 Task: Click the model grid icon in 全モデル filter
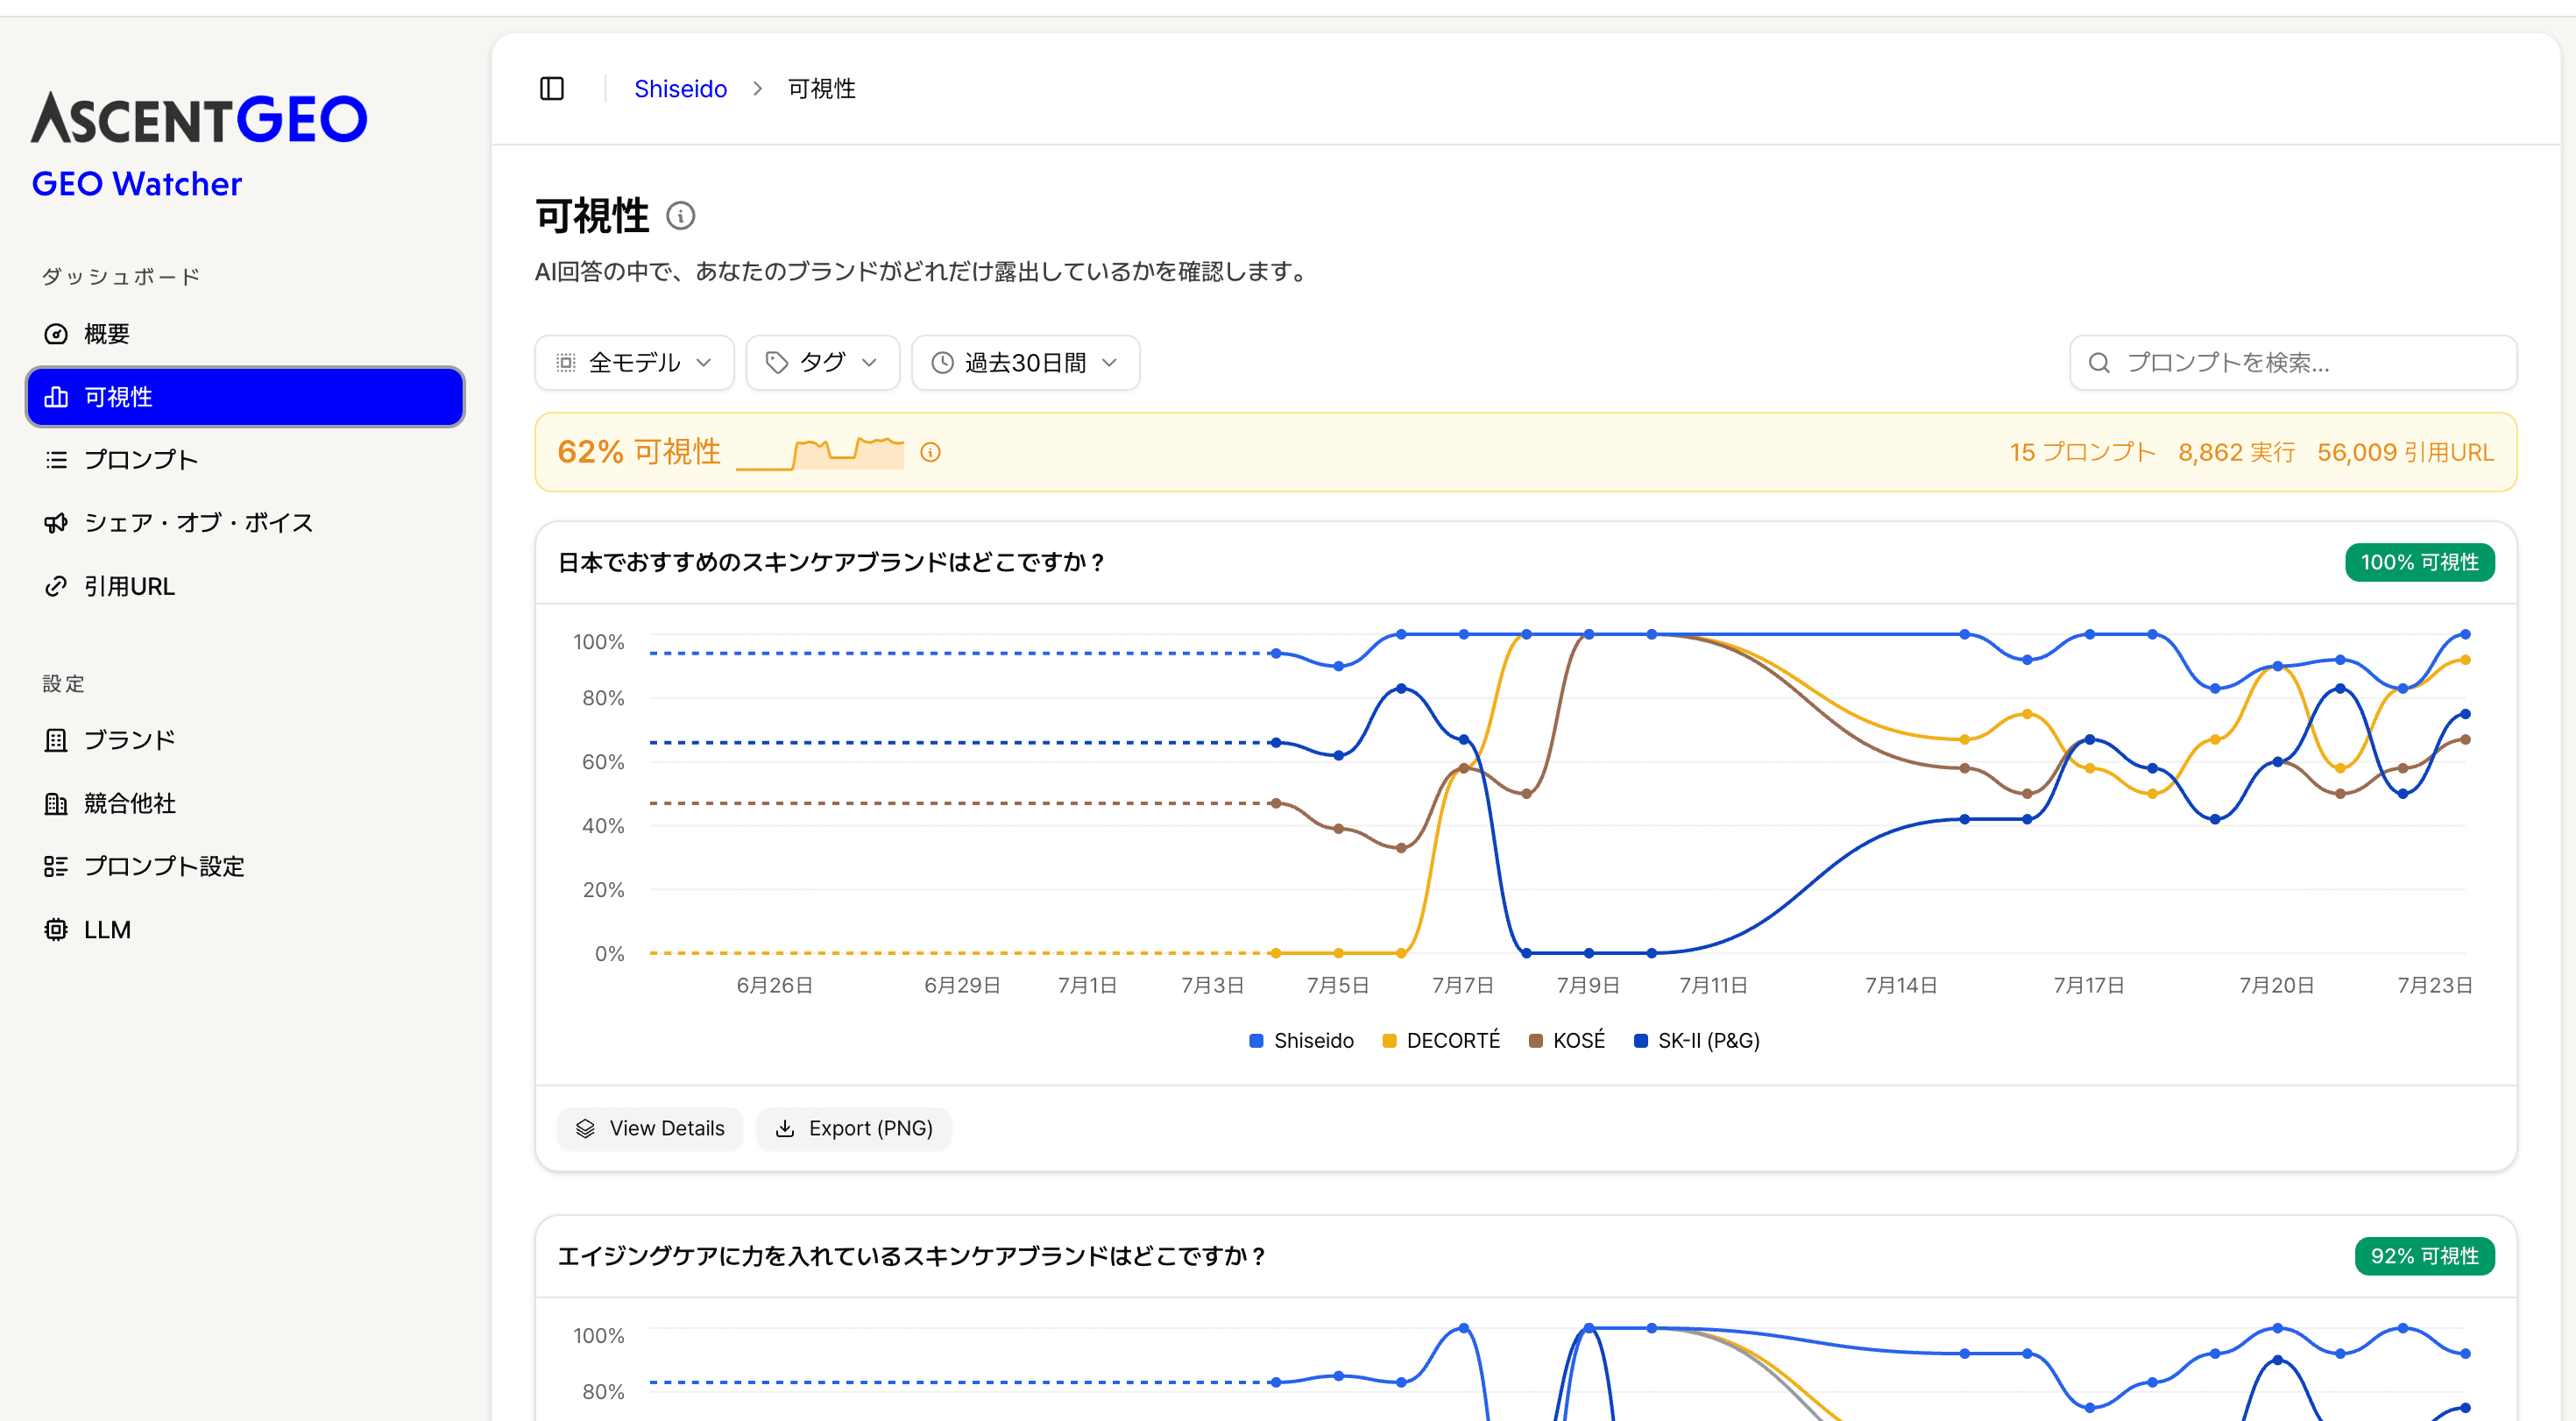[x=566, y=363]
